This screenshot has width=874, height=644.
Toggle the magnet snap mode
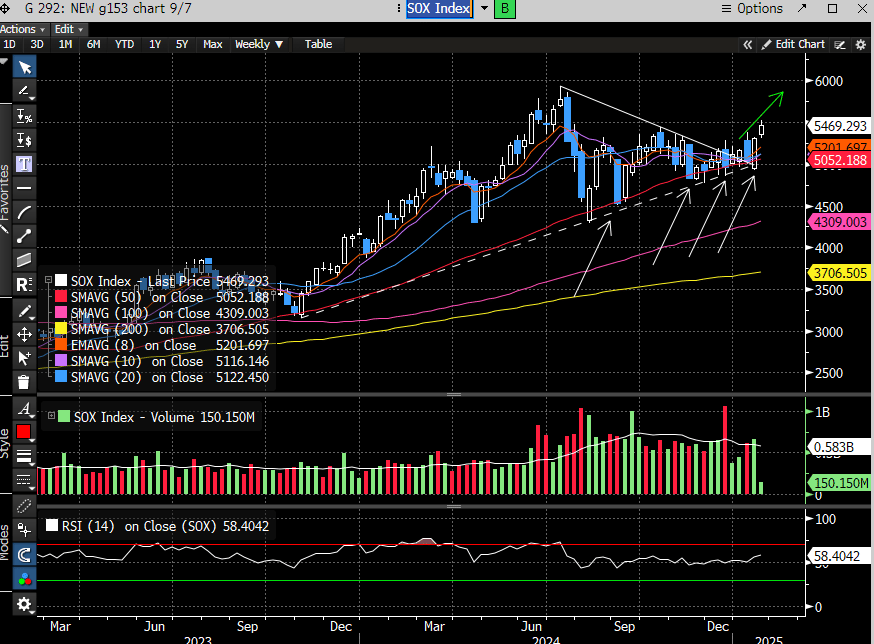pyautogui.click(x=24, y=555)
